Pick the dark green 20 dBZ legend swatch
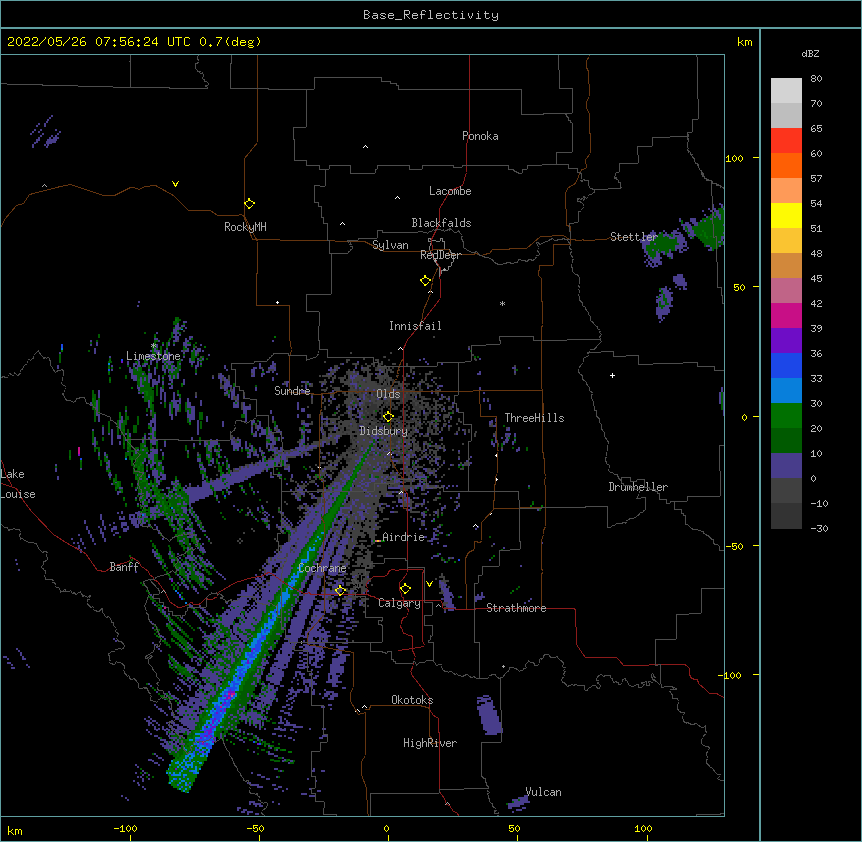 tap(786, 441)
